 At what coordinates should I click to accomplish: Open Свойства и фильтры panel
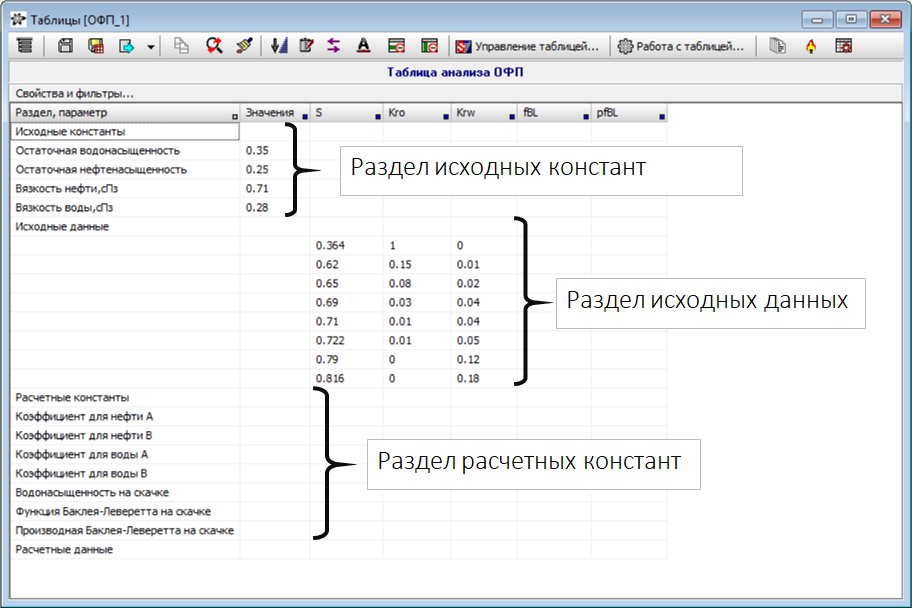(x=74, y=93)
